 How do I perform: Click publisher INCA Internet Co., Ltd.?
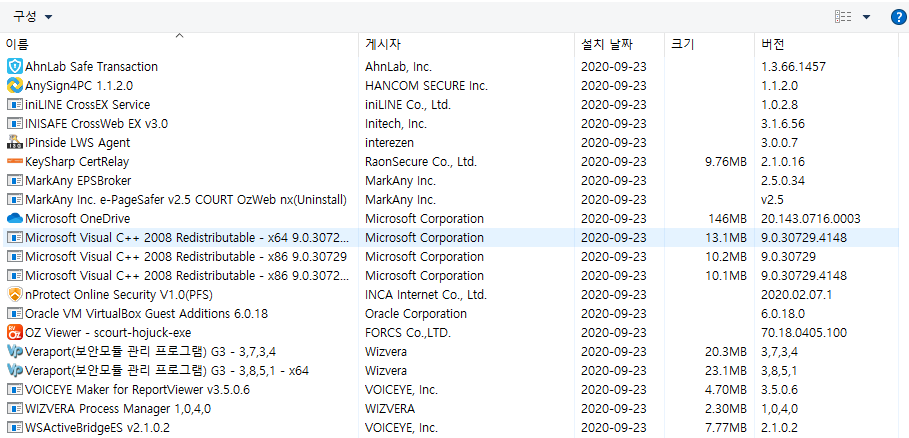tap(426, 295)
